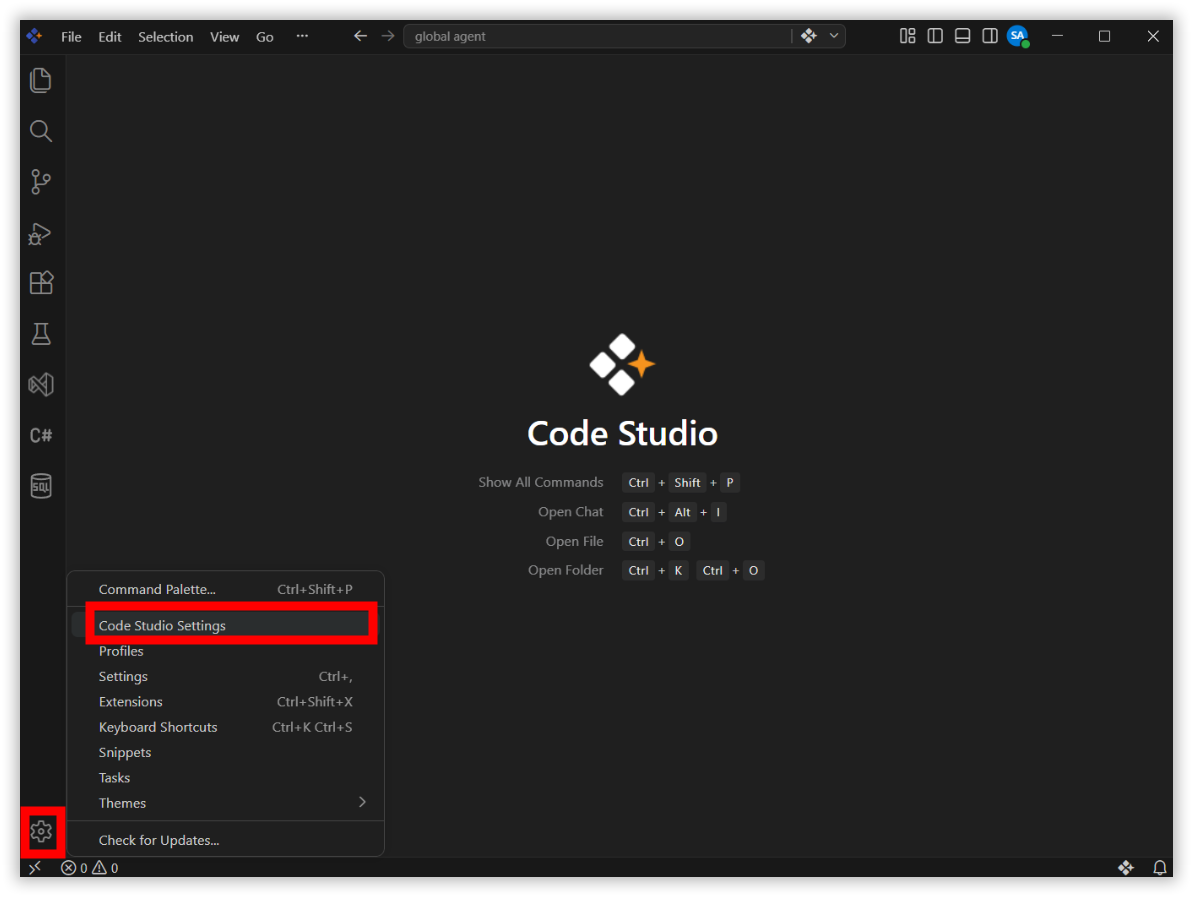Open Run and Debug view
The image size is (1193, 897).
pos(40,233)
